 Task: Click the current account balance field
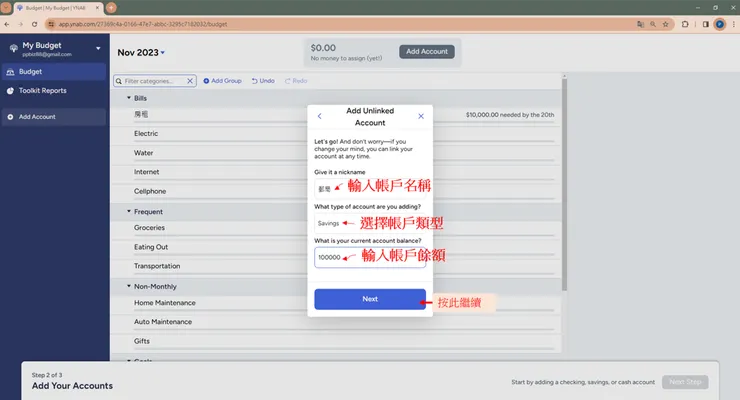pos(370,258)
